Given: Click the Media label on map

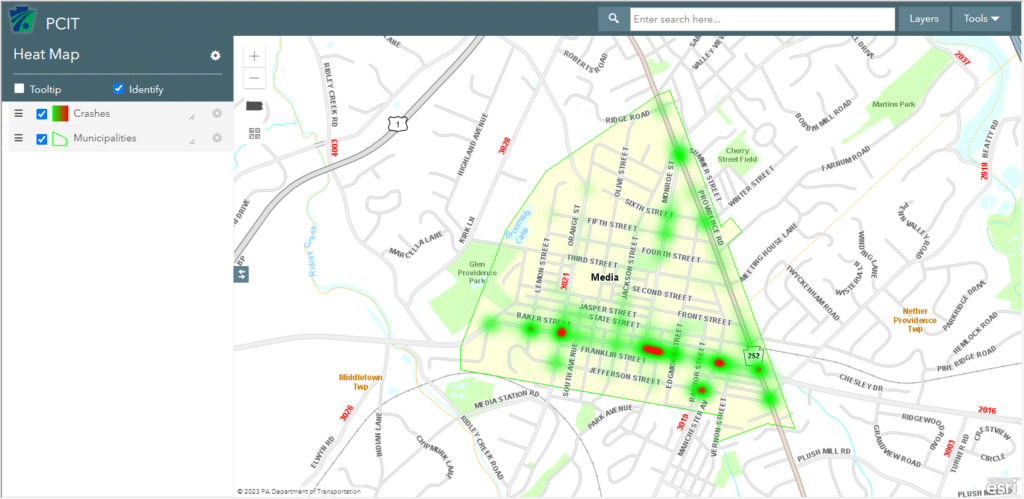Looking at the screenshot, I should click(x=604, y=278).
